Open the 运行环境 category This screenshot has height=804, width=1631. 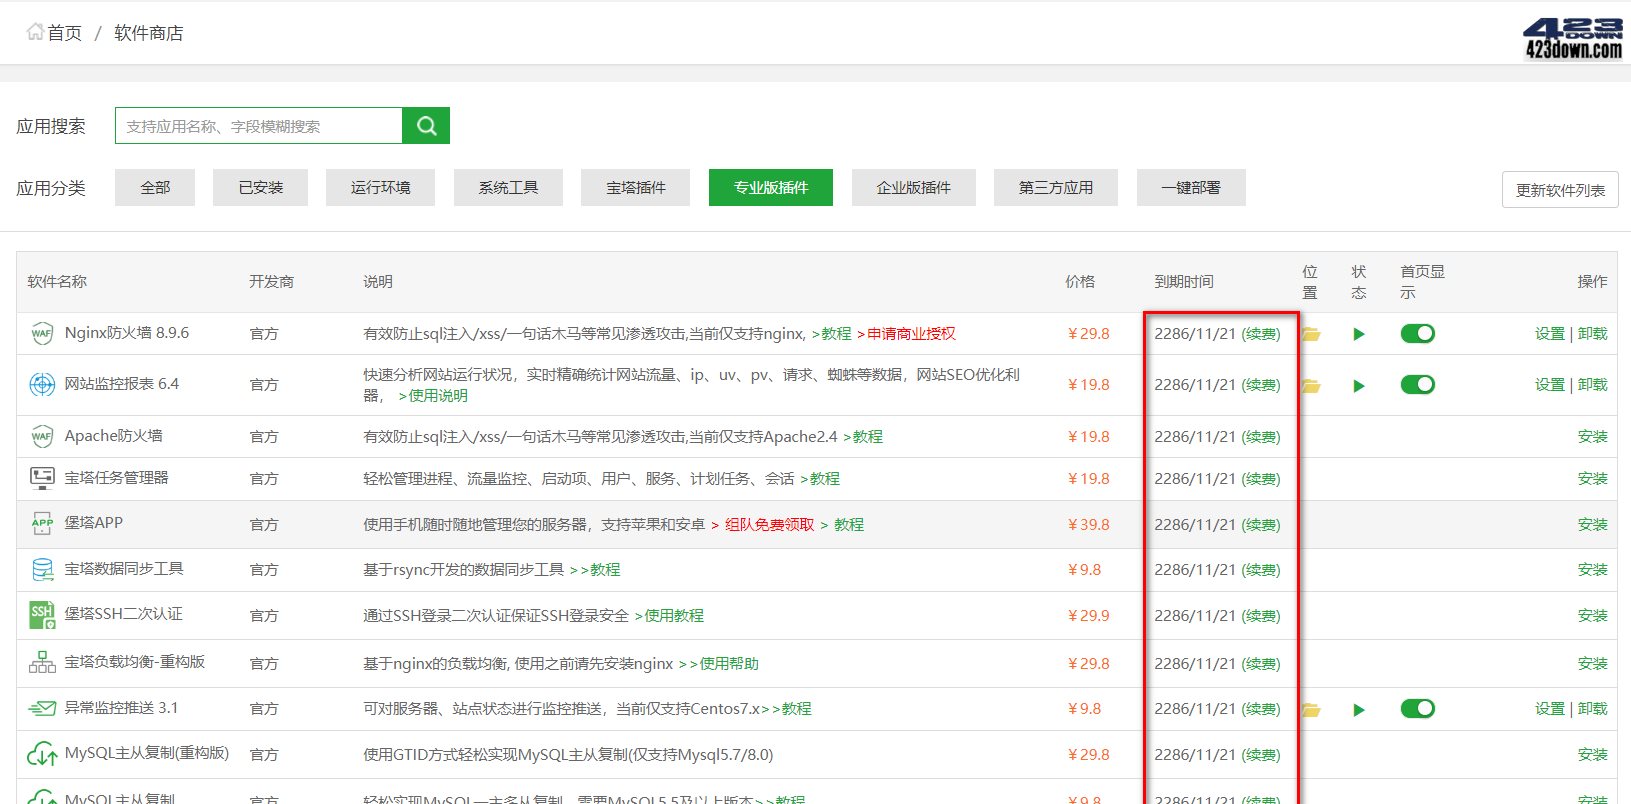coord(380,188)
